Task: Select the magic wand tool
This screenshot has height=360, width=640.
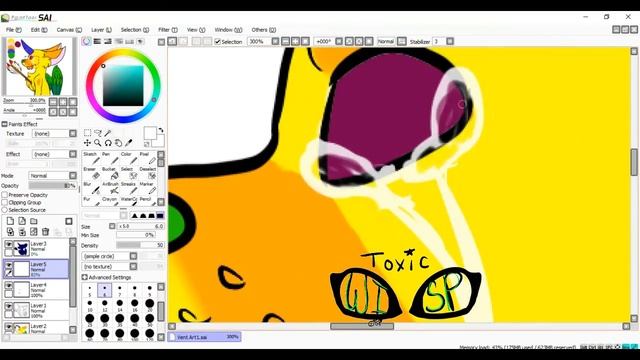Action: click(x=108, y=133)
